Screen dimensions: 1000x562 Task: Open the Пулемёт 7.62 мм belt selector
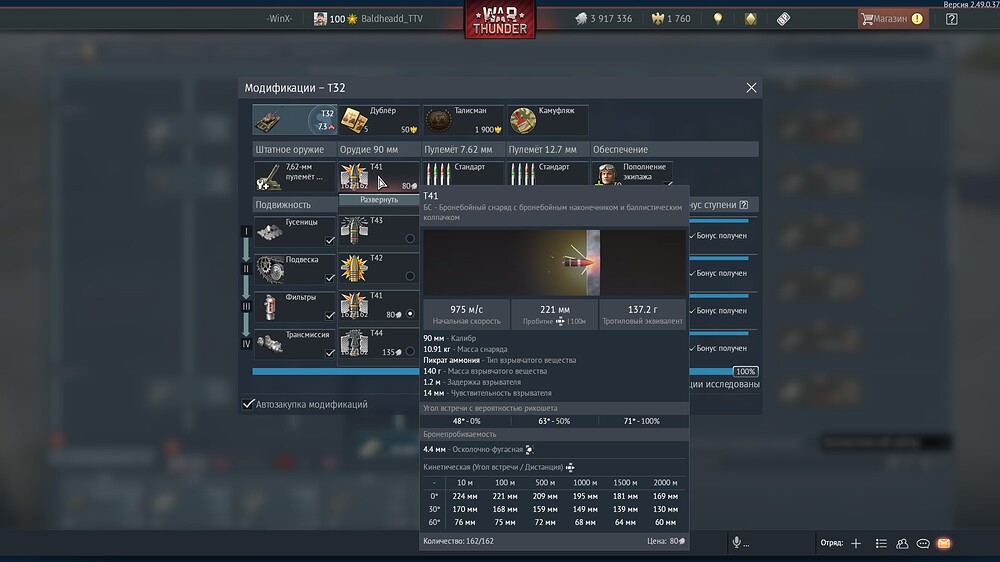[463, 176]
